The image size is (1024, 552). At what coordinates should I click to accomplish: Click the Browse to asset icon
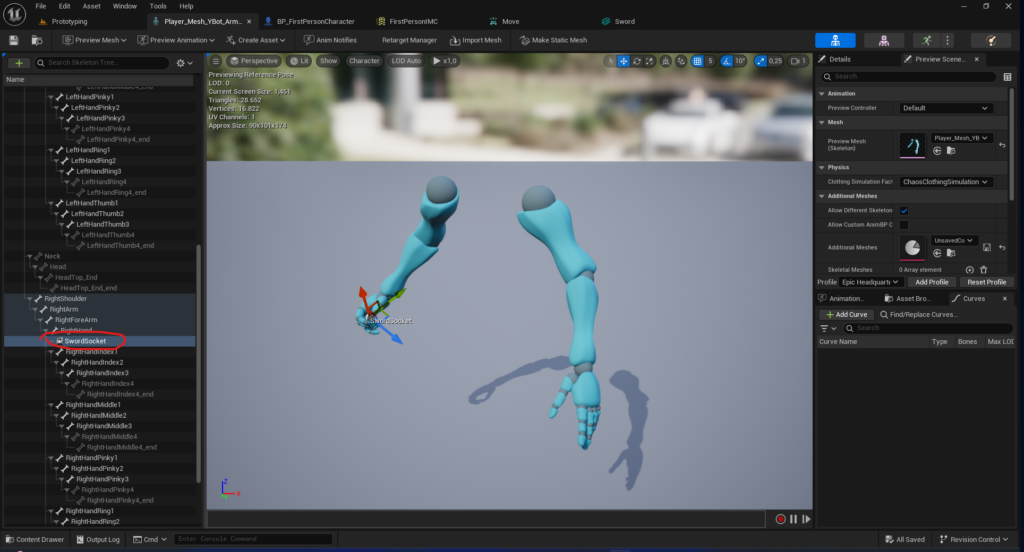[x=36, y=40]
